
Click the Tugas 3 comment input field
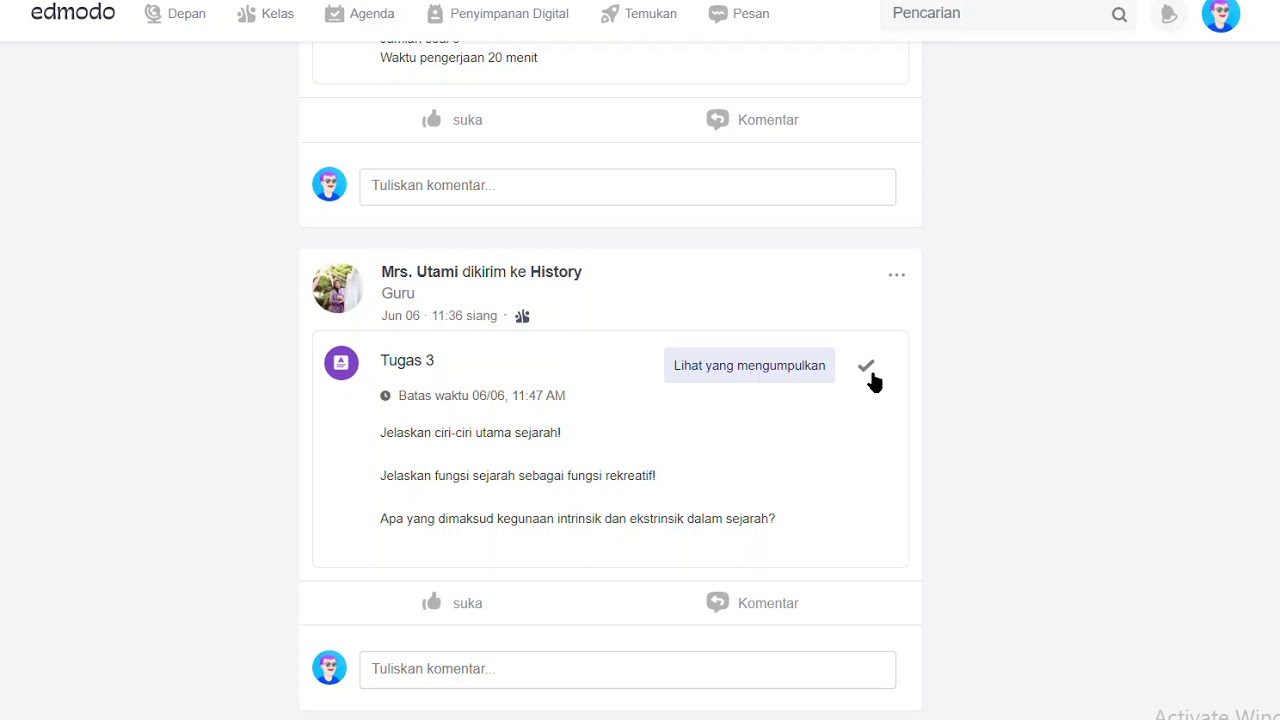tap(628, 670)
